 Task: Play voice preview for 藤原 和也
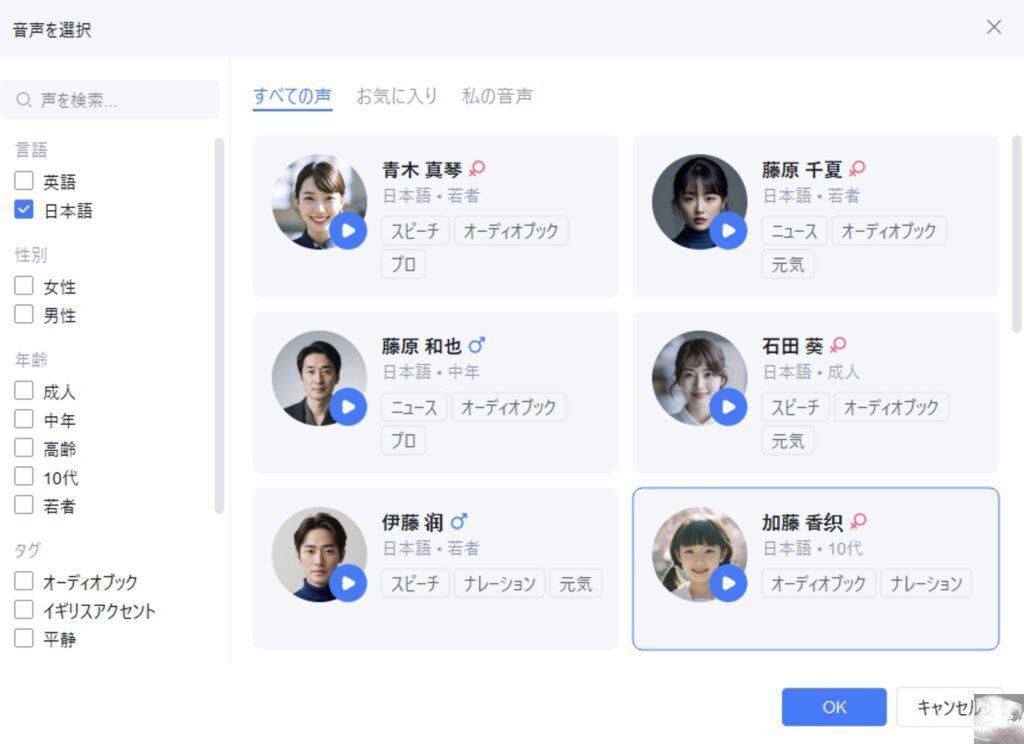348,407
